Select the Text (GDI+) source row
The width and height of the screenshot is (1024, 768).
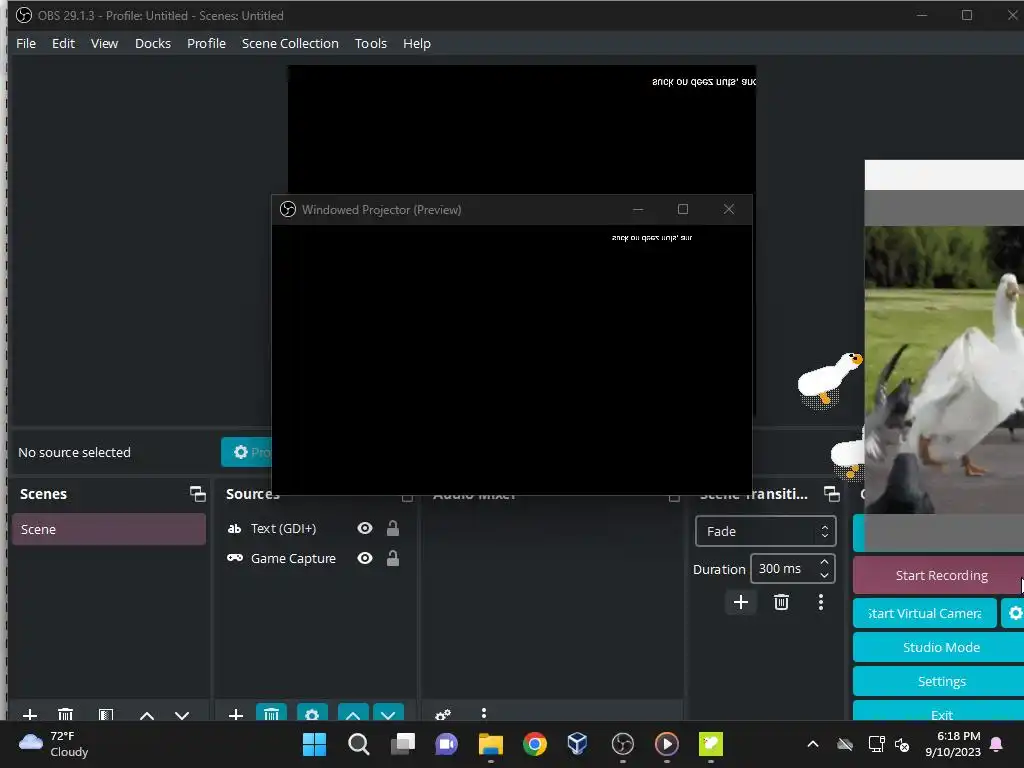coord(315,528)
